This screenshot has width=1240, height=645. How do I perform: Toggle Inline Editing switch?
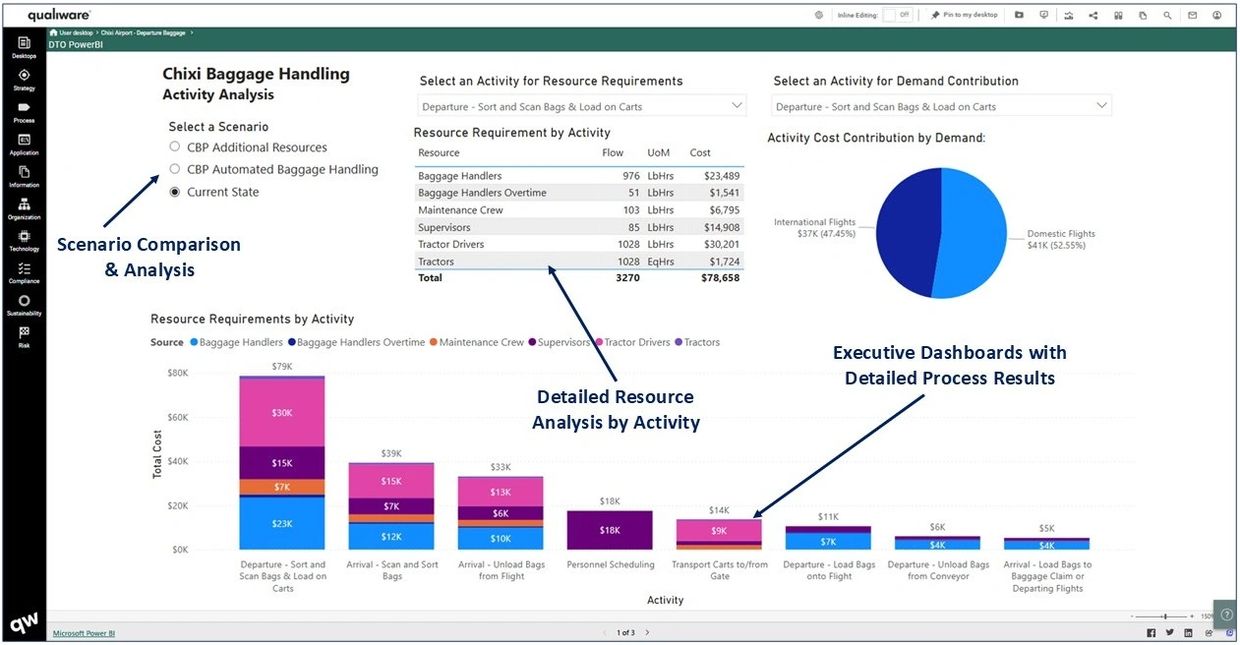point(895,15)
